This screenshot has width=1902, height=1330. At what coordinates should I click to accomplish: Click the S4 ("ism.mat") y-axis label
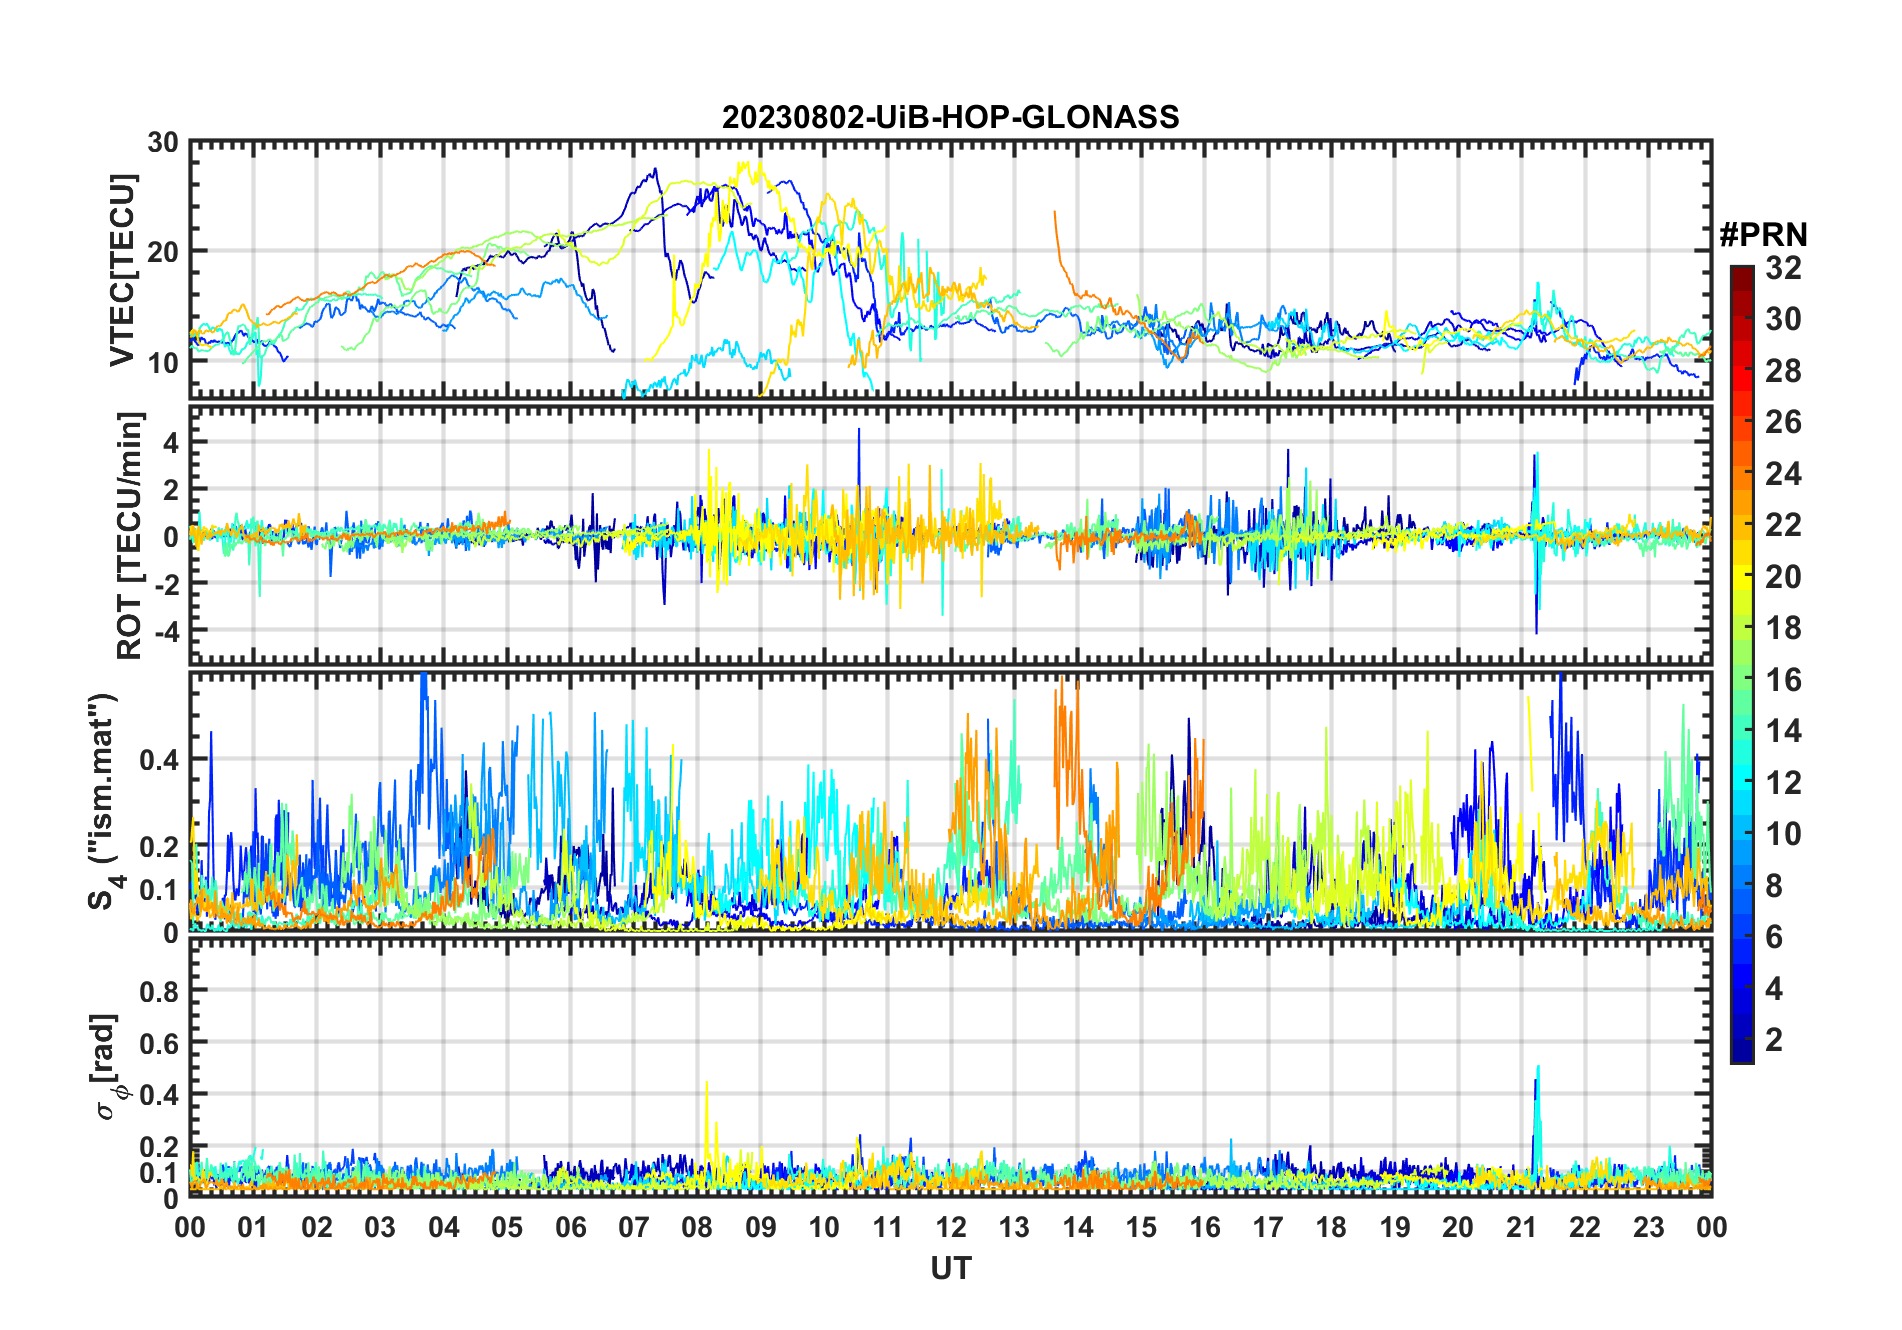104,802
